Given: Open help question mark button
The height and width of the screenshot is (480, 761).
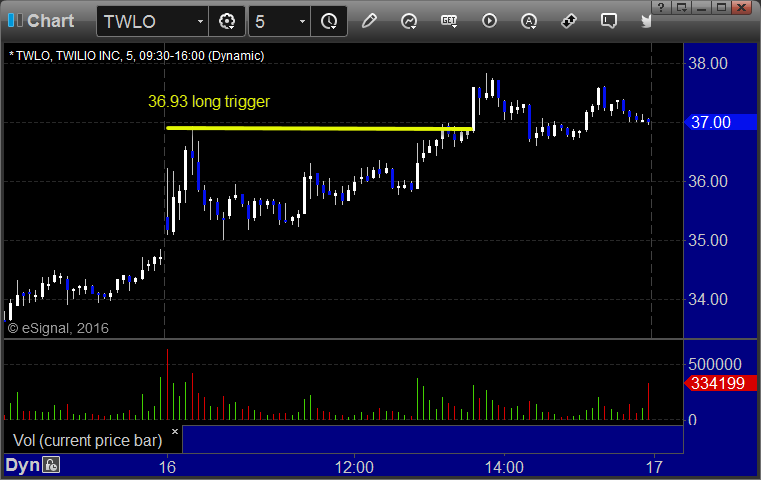Looking at the screenshot, I should (662, 7).
